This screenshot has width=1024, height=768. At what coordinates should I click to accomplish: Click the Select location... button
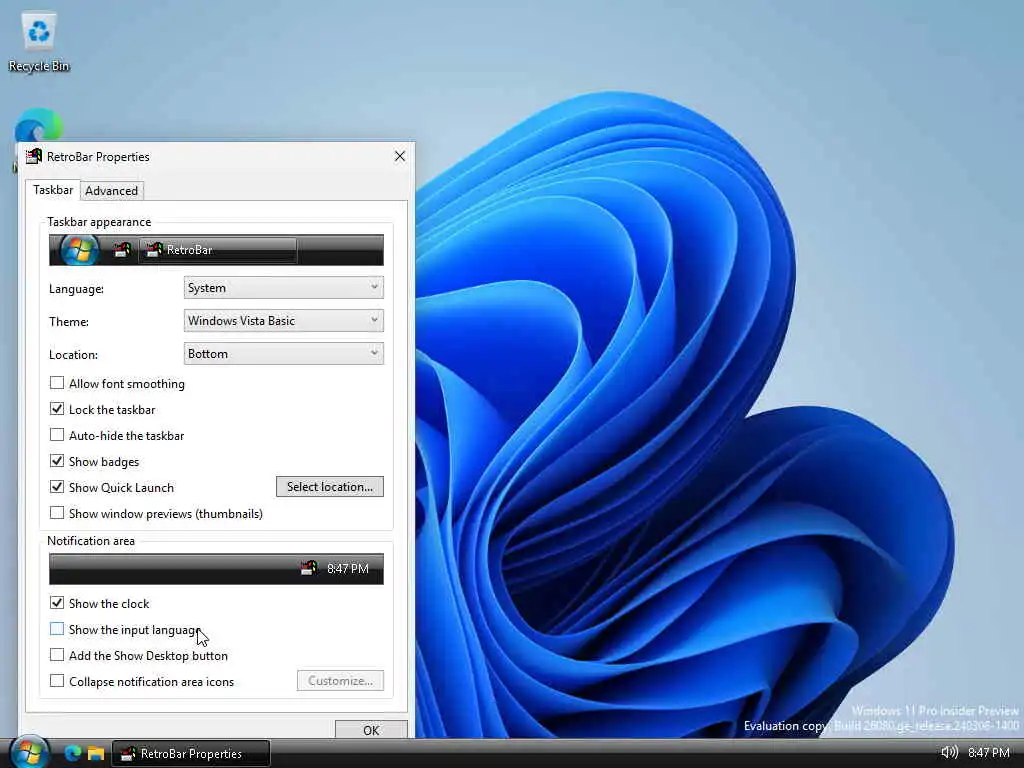330,487
